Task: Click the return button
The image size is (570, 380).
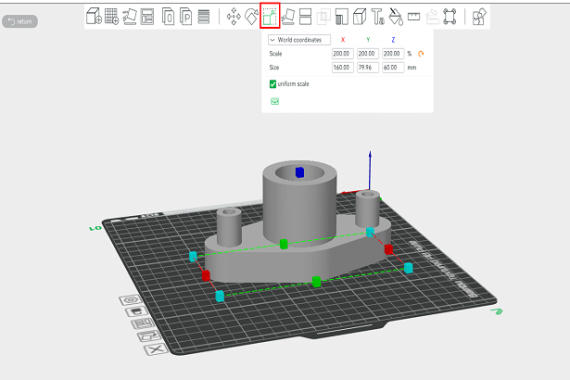Action: 20,21
